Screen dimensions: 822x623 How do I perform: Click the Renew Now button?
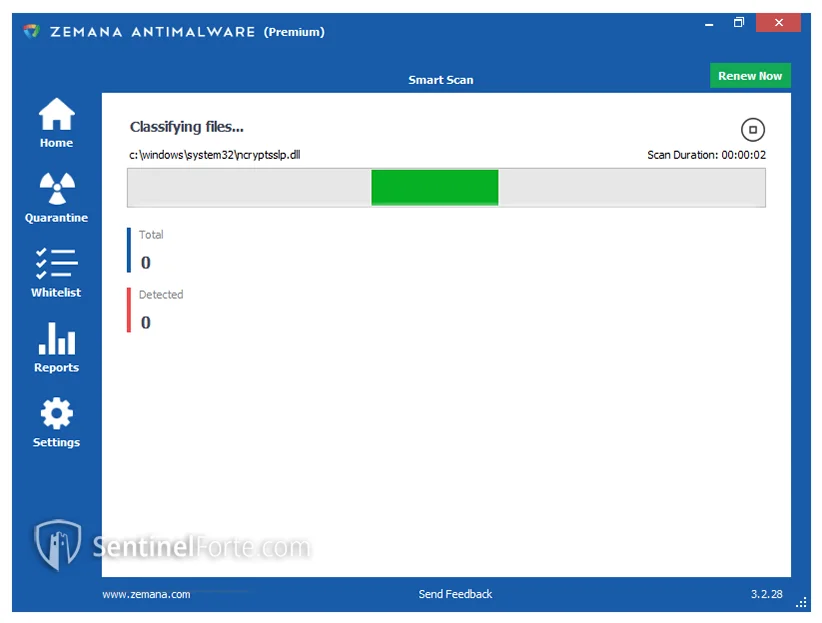[x=750, y=76]
